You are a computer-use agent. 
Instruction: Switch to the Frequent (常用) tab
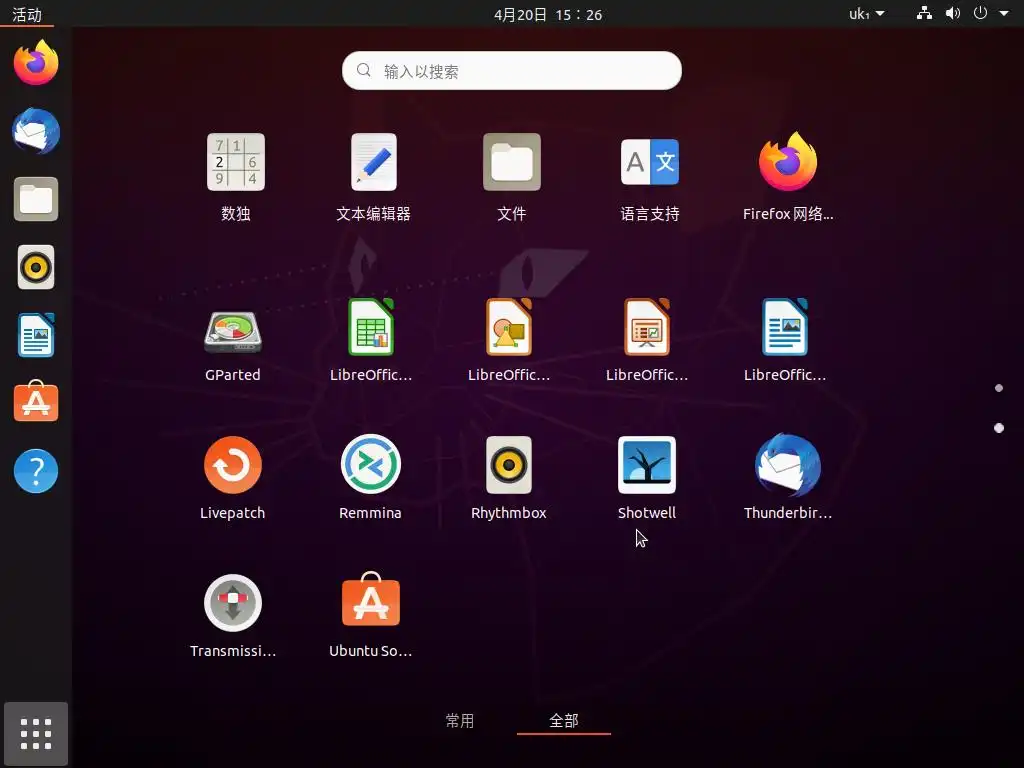pyautogui.click(x=460, y=720)
